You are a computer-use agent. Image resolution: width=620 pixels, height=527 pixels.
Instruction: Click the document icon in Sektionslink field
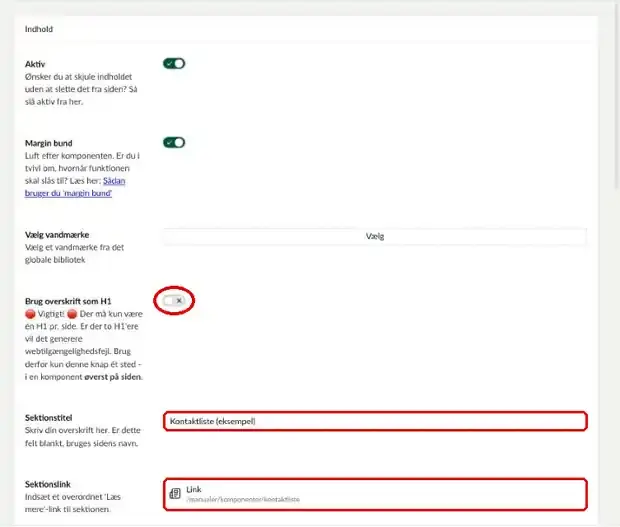[x=175, y=493]
